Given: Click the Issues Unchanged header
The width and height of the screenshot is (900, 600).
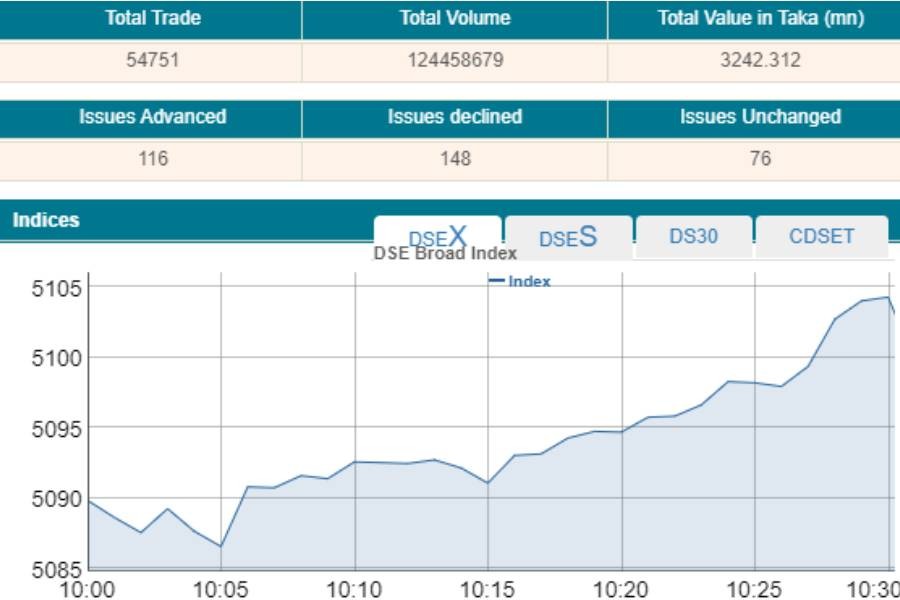Looking at the screenshot, I should pyautogui.click(x=760, y=117).
